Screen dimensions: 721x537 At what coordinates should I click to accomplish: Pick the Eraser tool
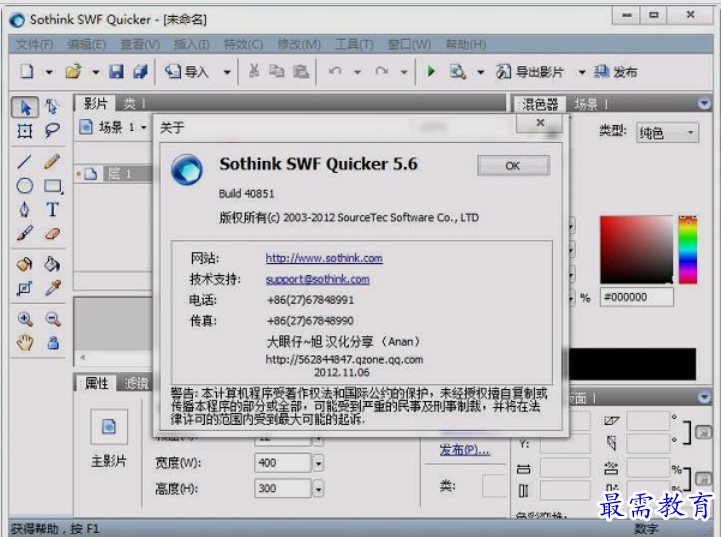[52, 234]
